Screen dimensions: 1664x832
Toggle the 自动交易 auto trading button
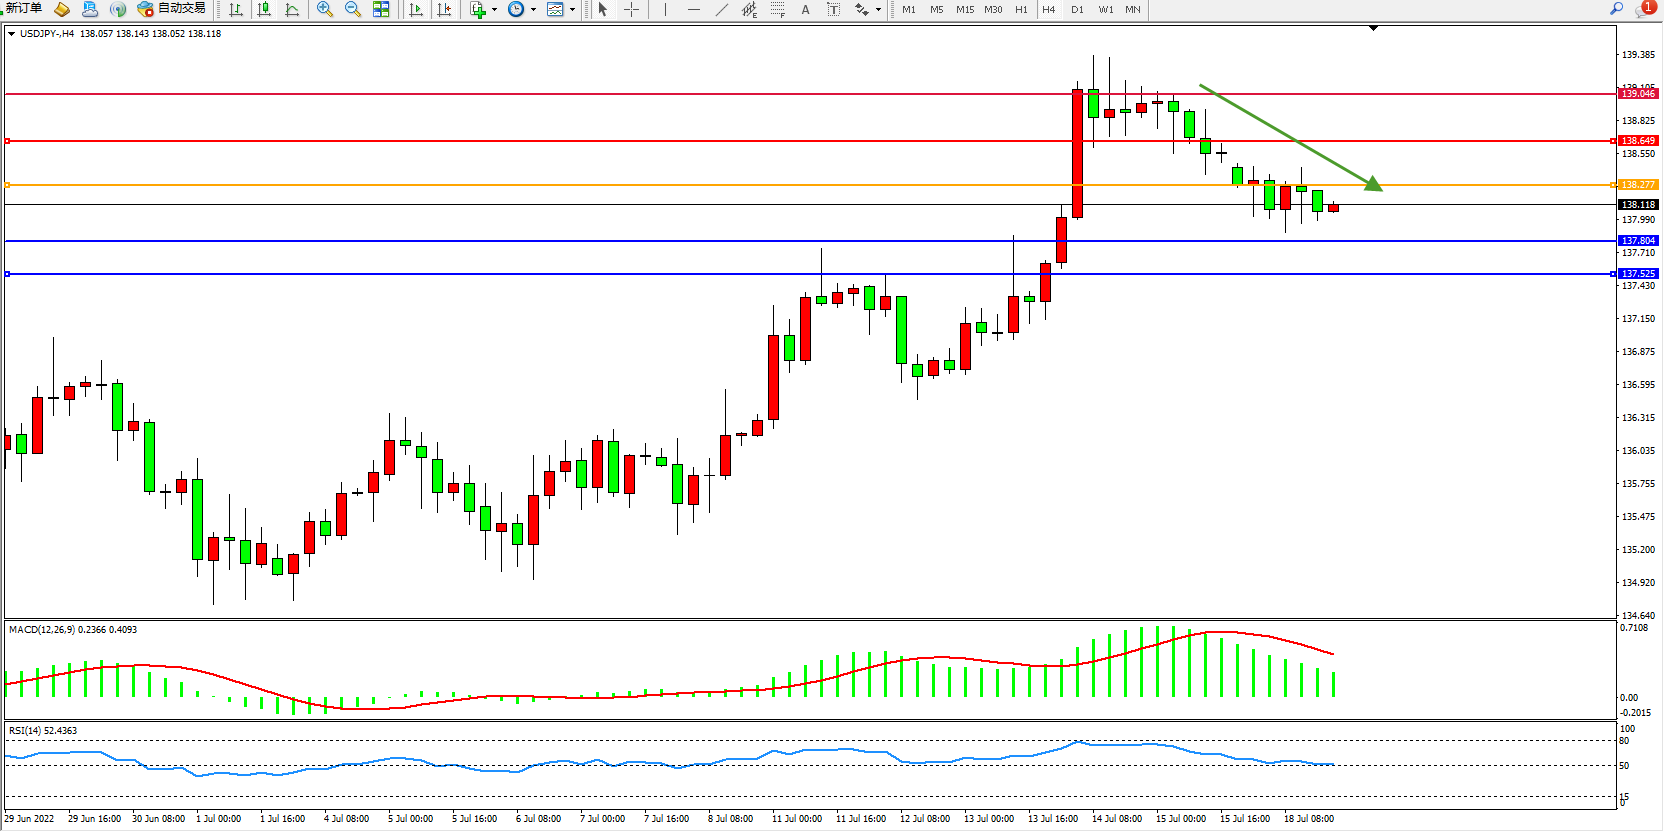[172, 9]
